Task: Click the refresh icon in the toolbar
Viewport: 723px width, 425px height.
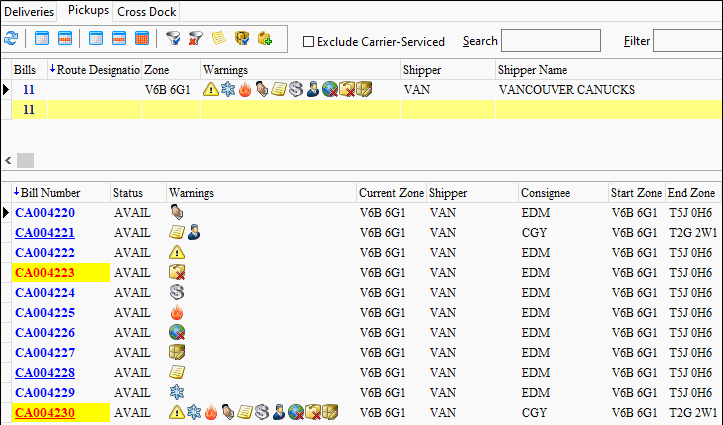Action: pyautogui.click(x=11, y=39)
